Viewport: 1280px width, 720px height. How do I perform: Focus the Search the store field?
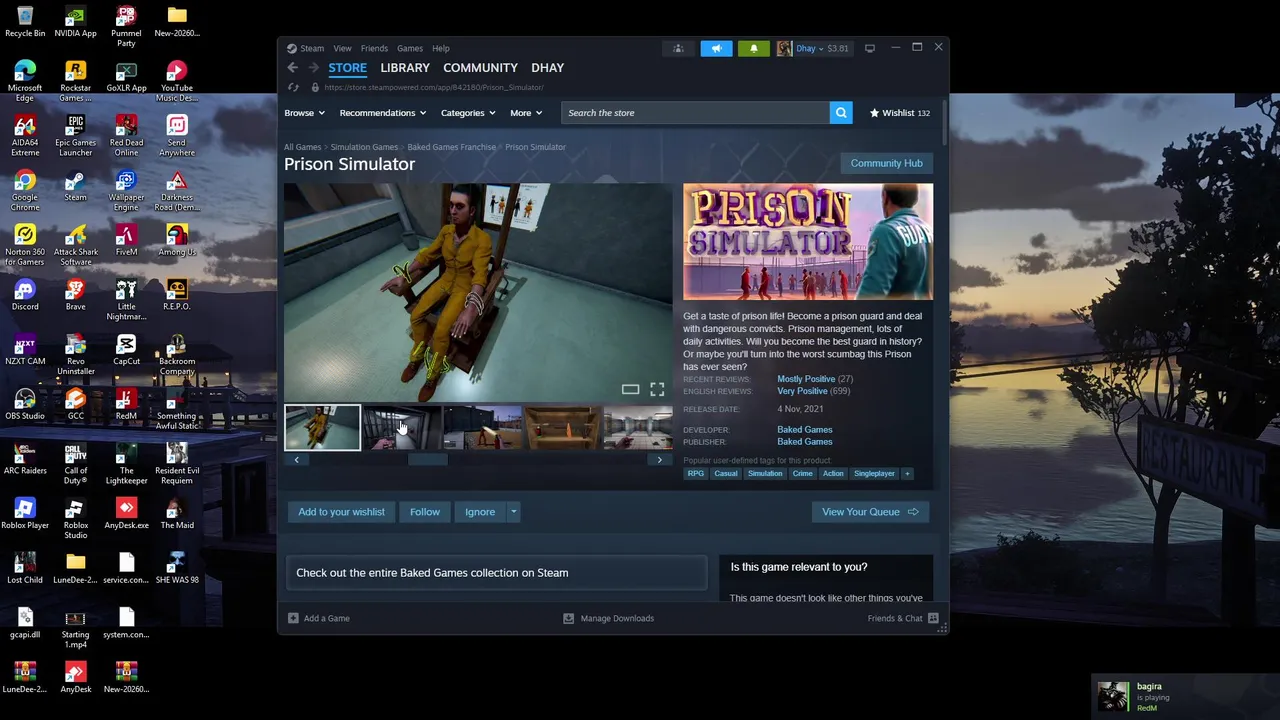tap(696, 113)
